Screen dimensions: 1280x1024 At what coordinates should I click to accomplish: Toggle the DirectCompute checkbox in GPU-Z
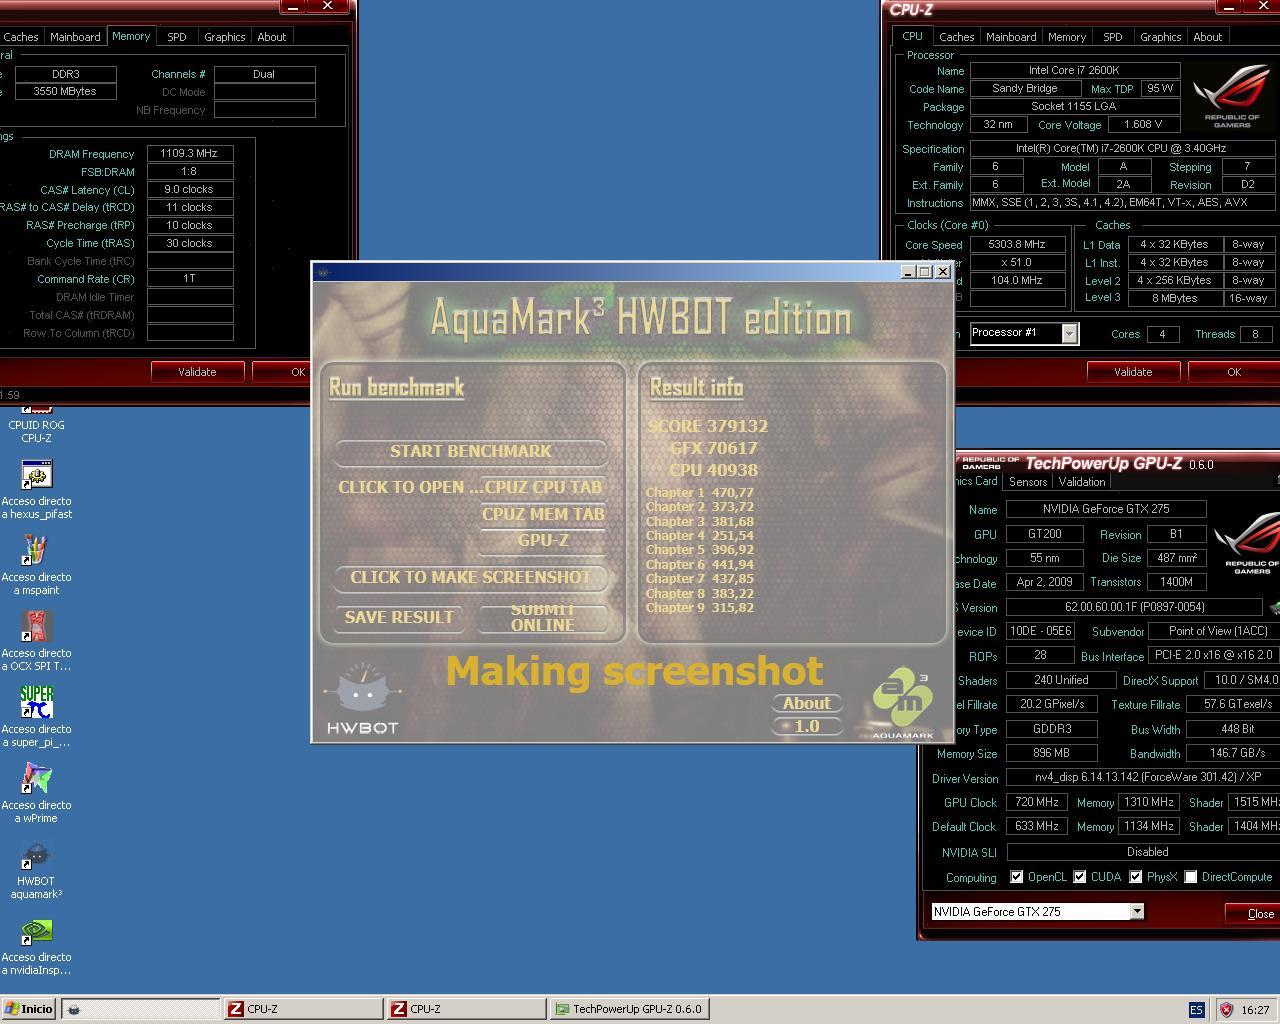click(x=1191, y=877)
